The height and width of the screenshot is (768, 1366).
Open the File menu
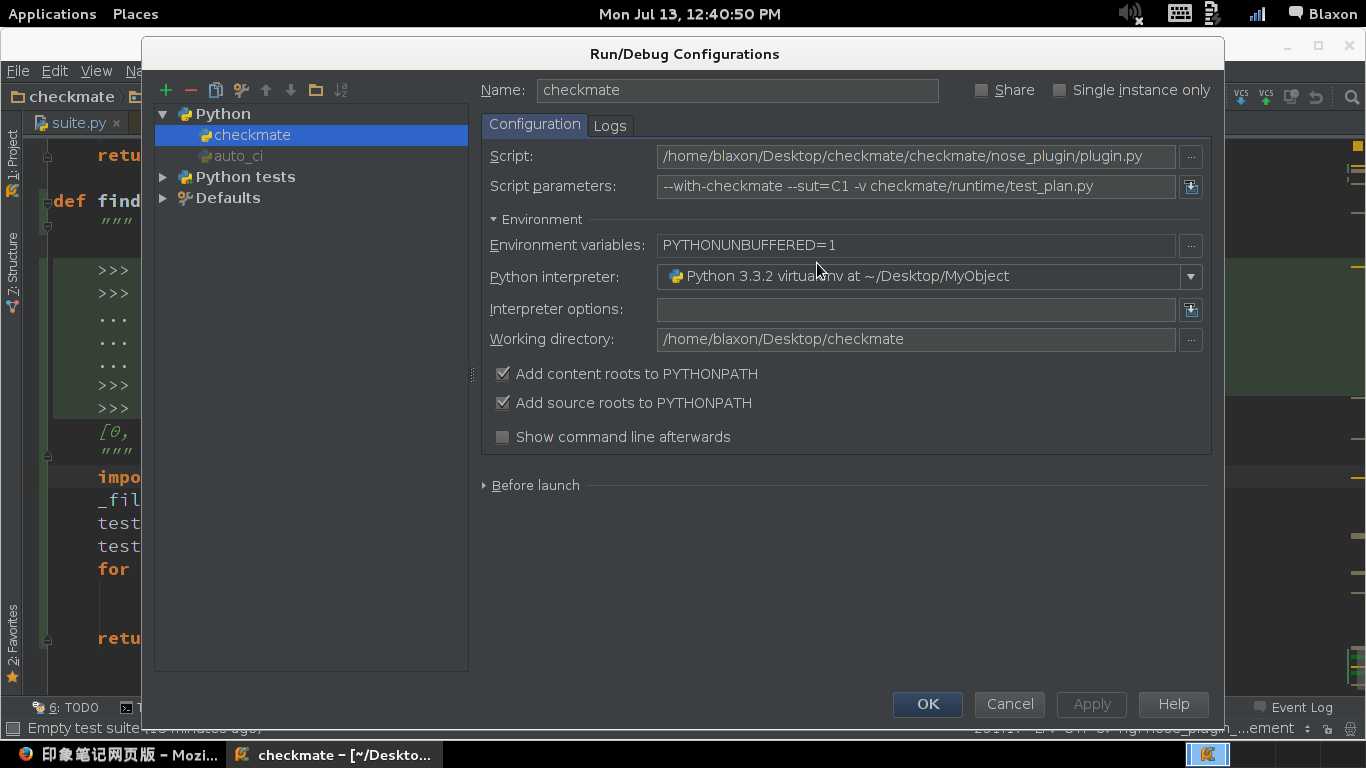[18, 71]
